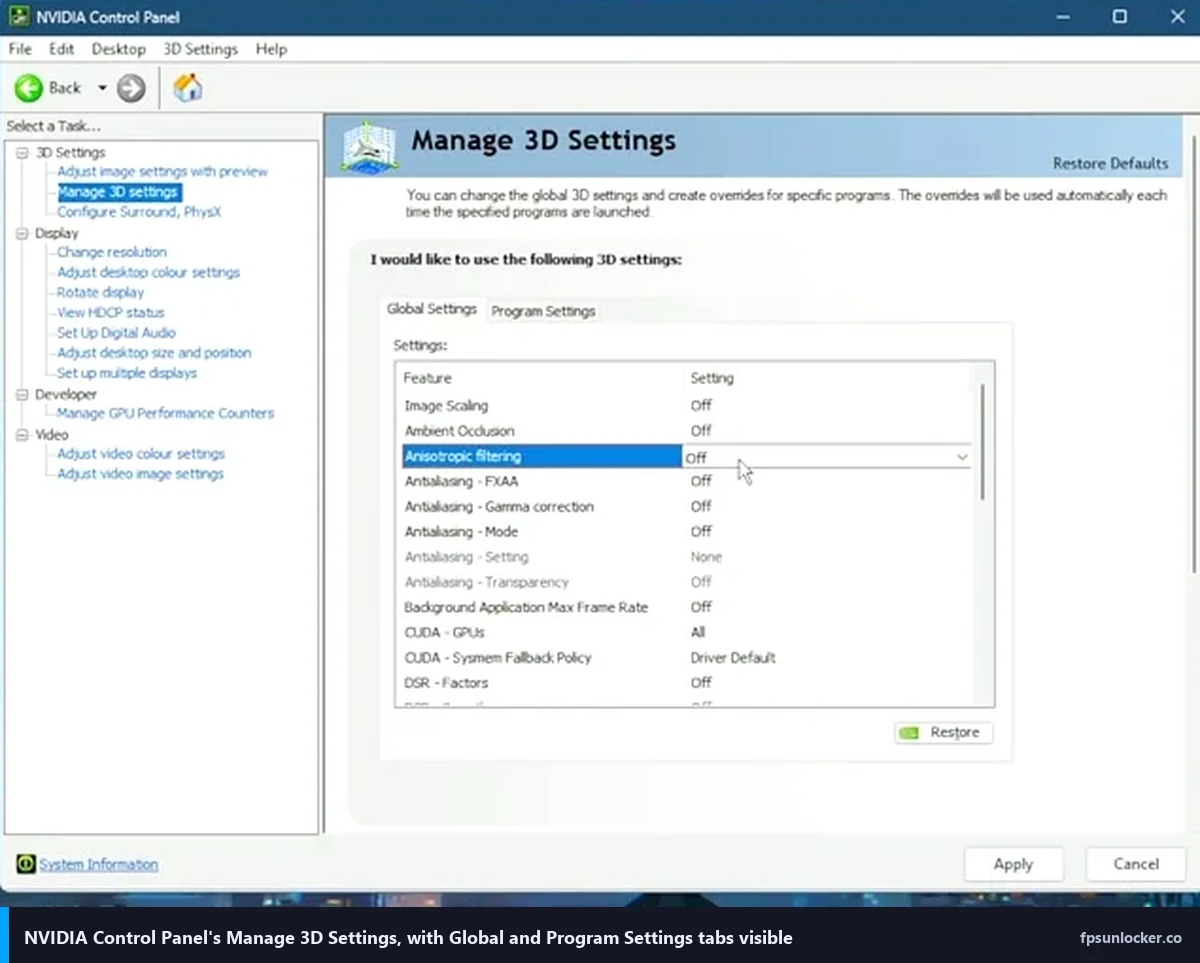1200x963 pixels.
Task: Select the CUDA - GPUs row
Action: [685, 633]
